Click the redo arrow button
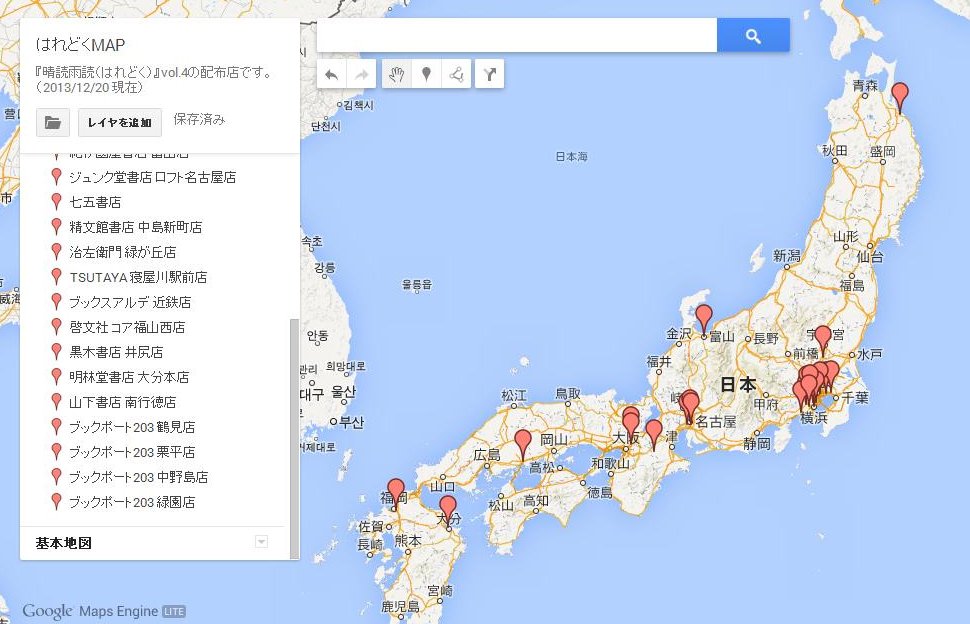The image size is (970, 624). (361, 74)
